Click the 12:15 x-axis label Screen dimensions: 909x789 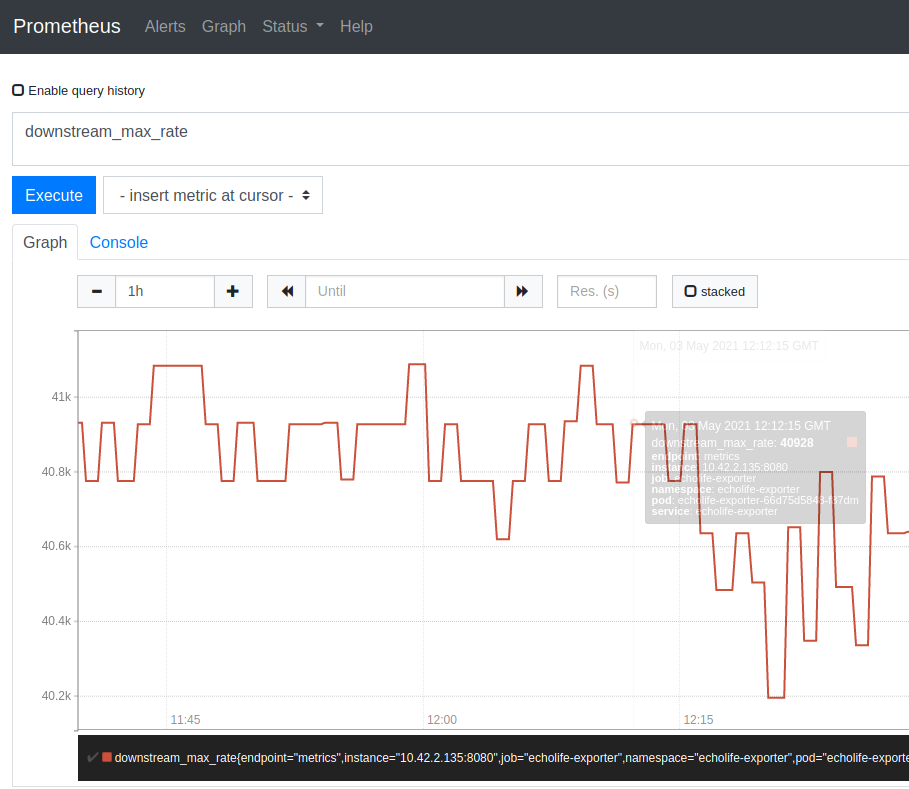[699, 719]
